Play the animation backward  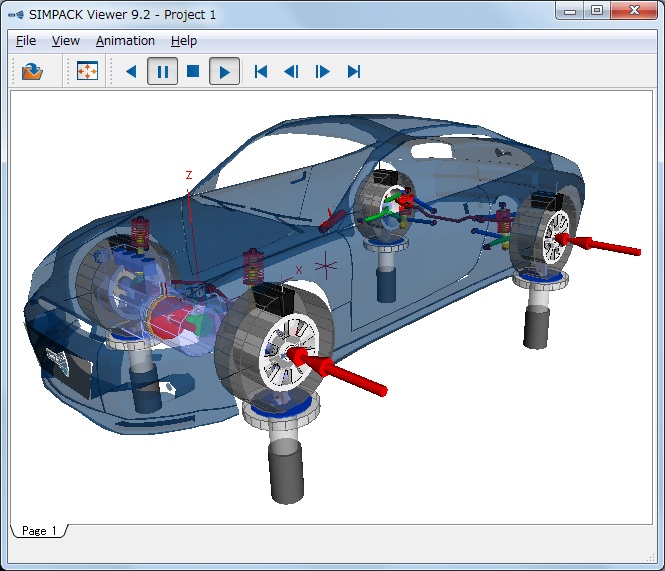tap(130, 71)
